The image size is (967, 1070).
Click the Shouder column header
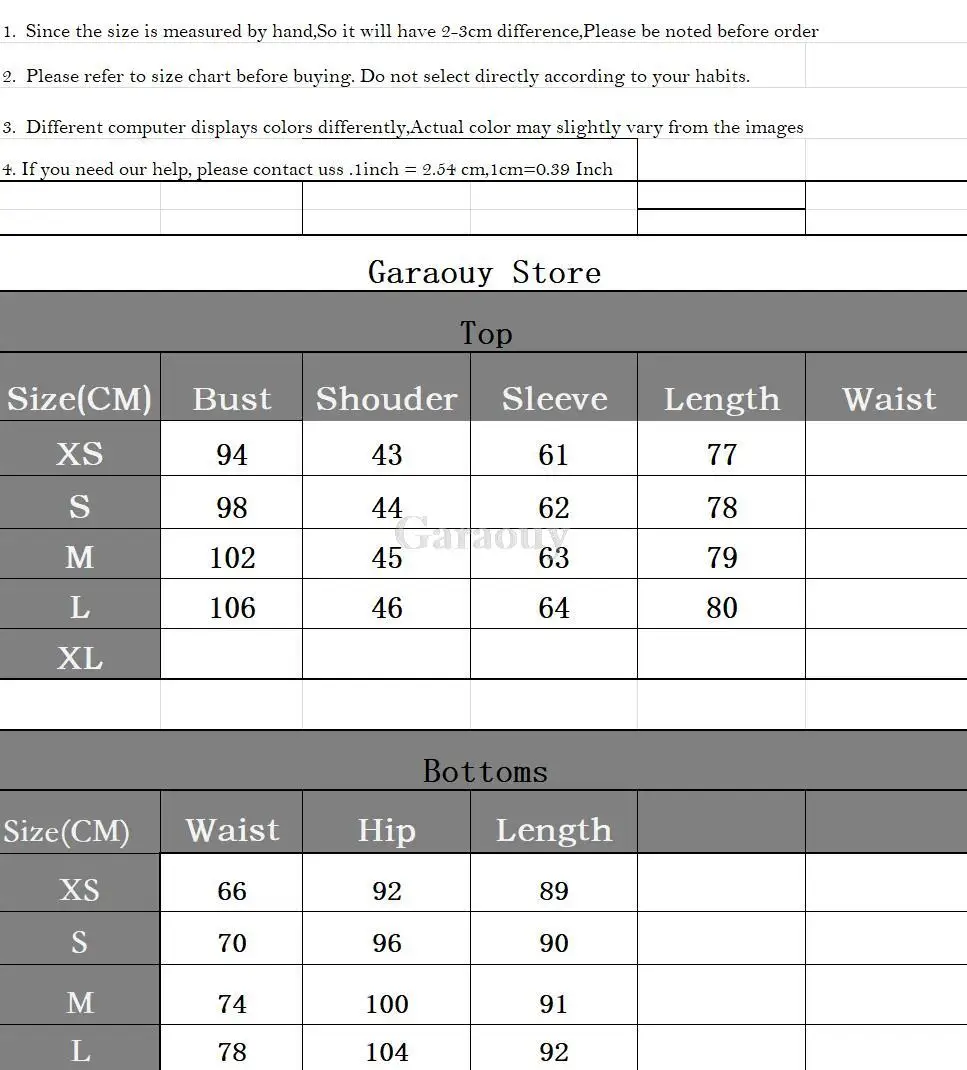[386, 398]
